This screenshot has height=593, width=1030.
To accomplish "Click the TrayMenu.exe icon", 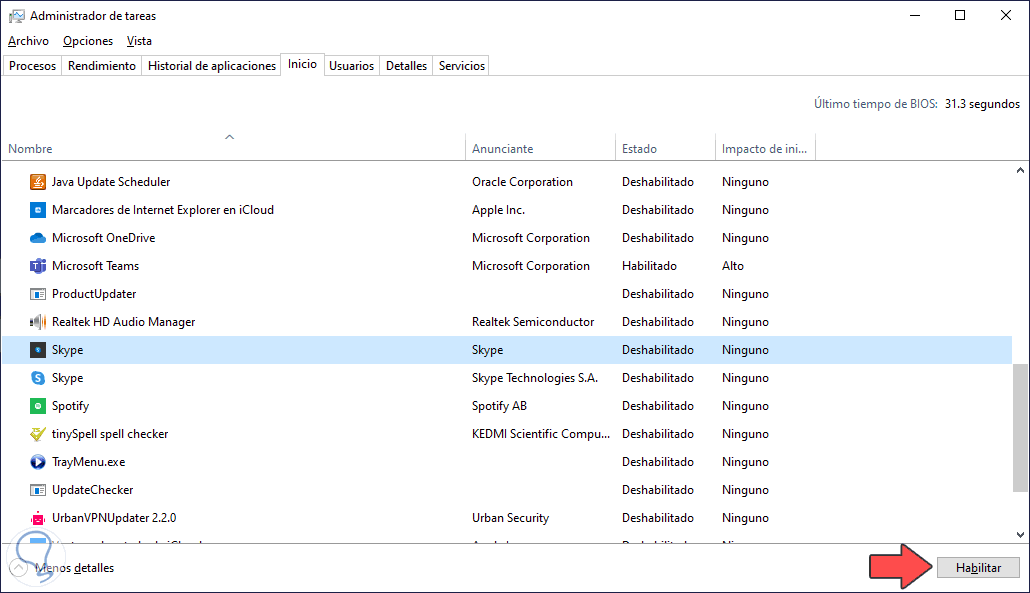I will [38, 462].
